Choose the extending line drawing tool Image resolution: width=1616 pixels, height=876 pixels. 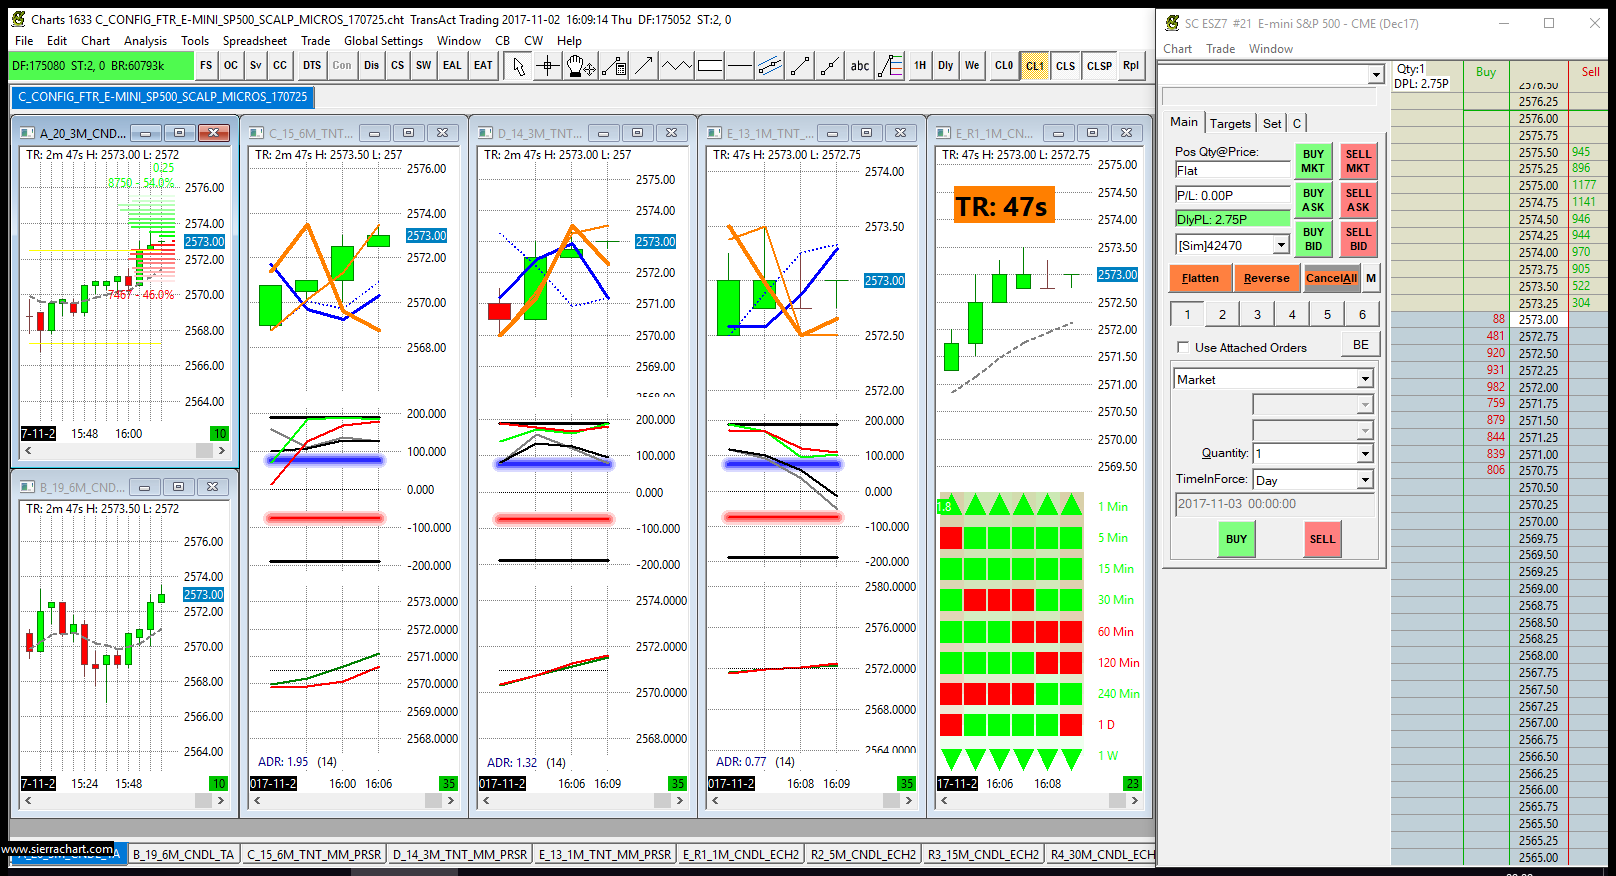pos(830,66)
